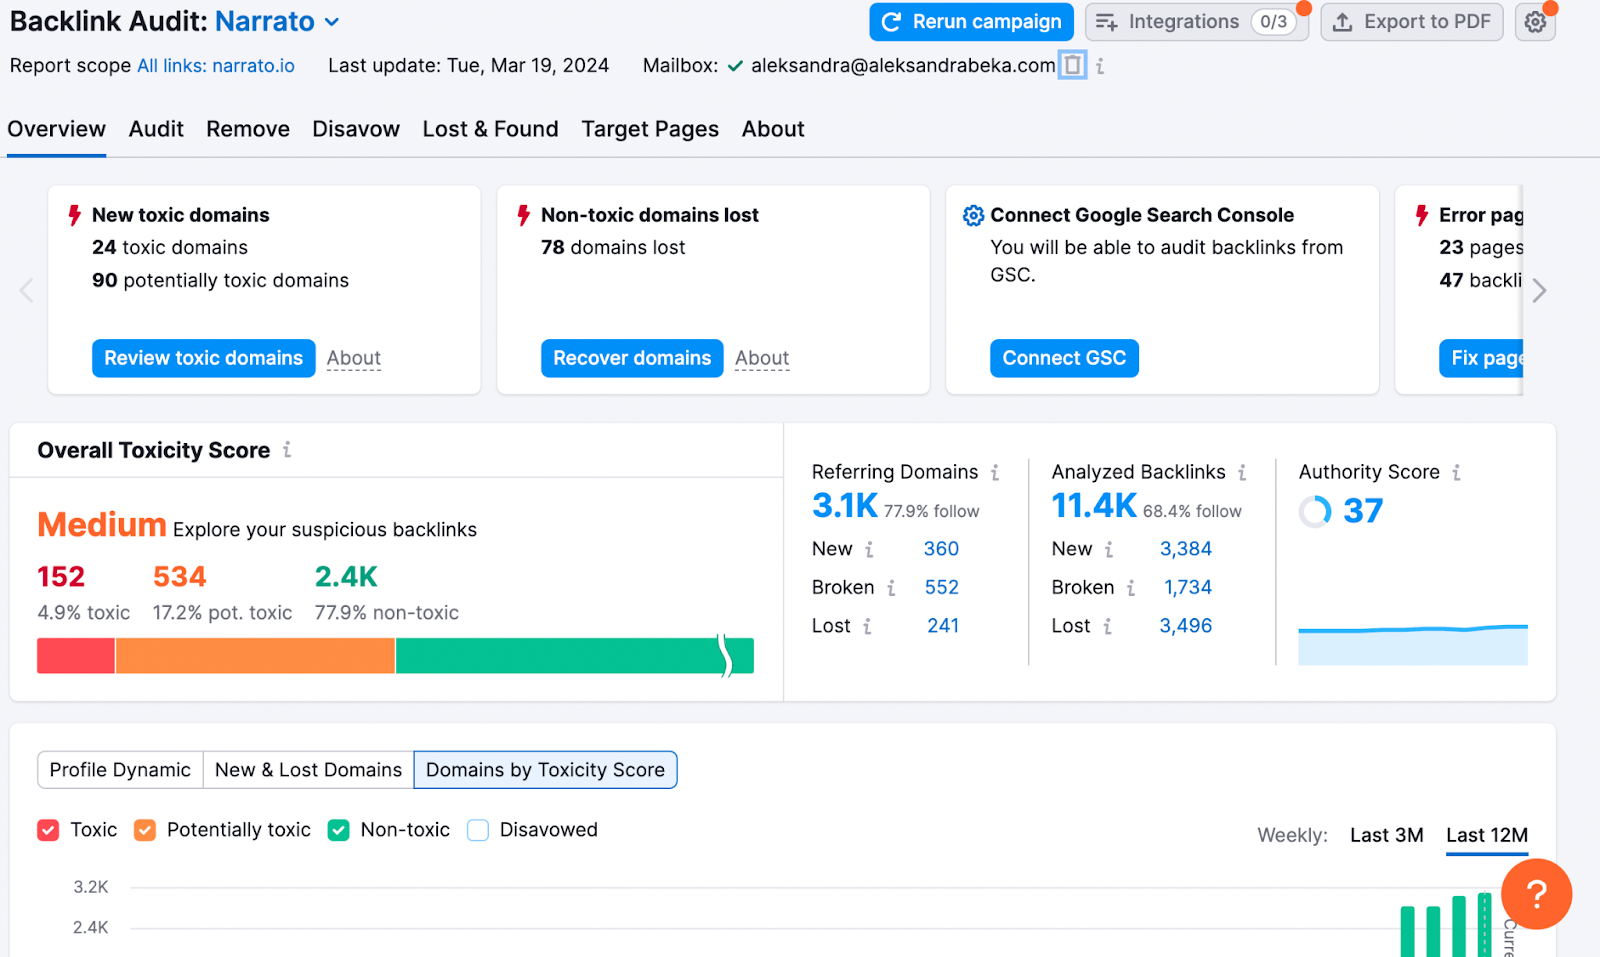
Task: Click the right carousel arrow to see more cards
Action: pos(1539,290)
